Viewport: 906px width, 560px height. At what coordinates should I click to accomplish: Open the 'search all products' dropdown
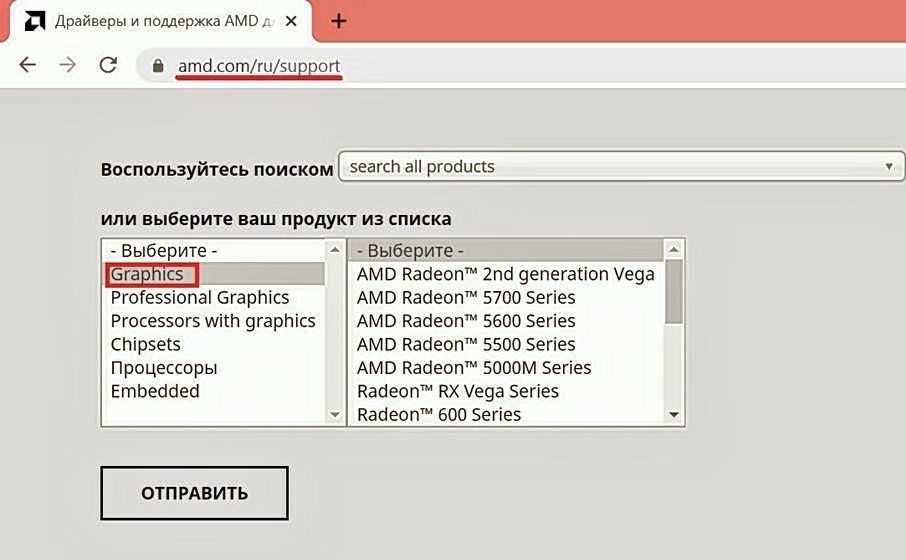click(621, 167)
